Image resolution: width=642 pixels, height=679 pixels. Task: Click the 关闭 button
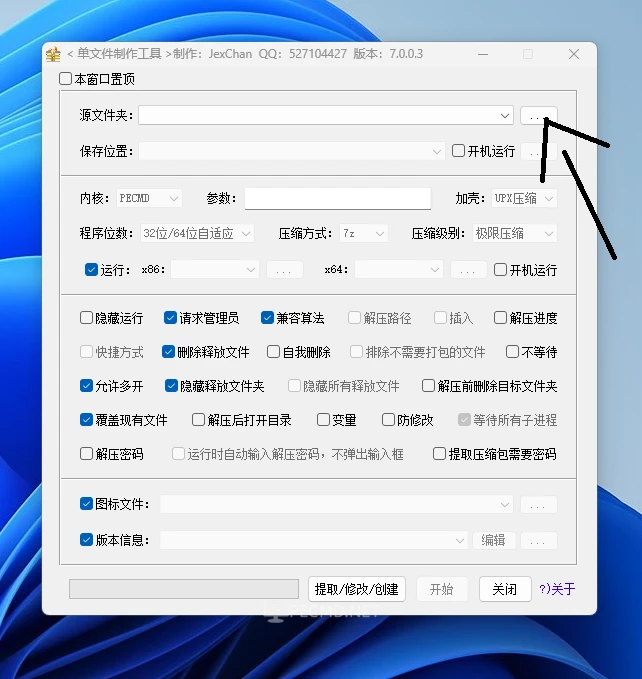pyautogui.click(x=505, y=589)
